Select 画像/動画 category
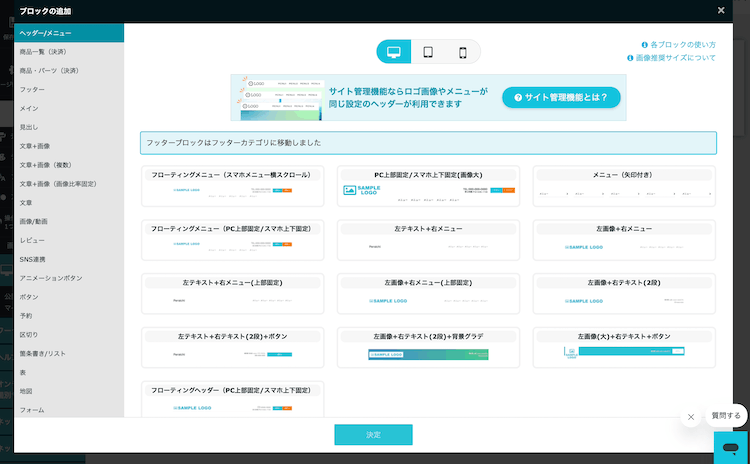 (x=69, y=221)
